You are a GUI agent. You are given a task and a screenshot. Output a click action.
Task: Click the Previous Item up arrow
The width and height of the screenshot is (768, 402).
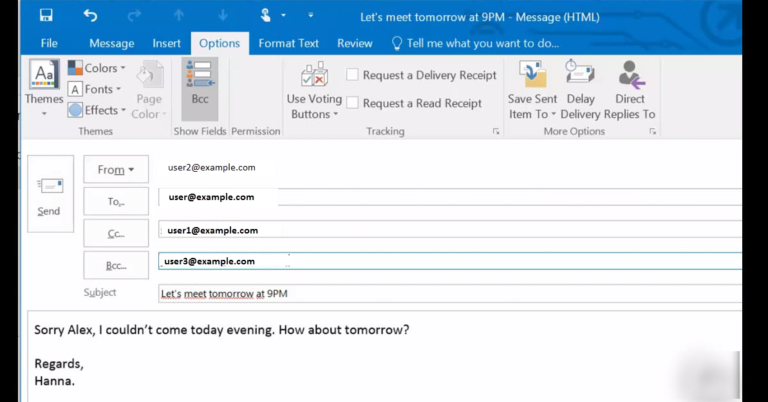(179, 16)
